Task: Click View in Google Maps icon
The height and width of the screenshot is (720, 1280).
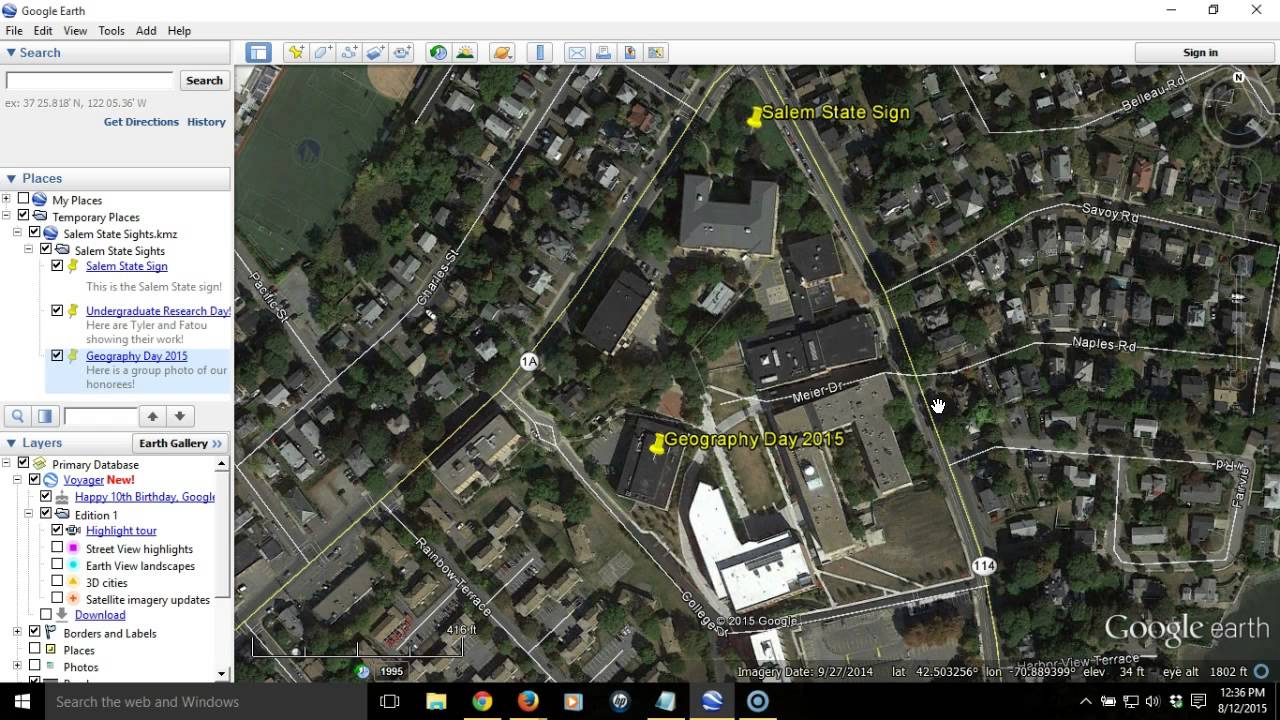Action: (656, 53)
